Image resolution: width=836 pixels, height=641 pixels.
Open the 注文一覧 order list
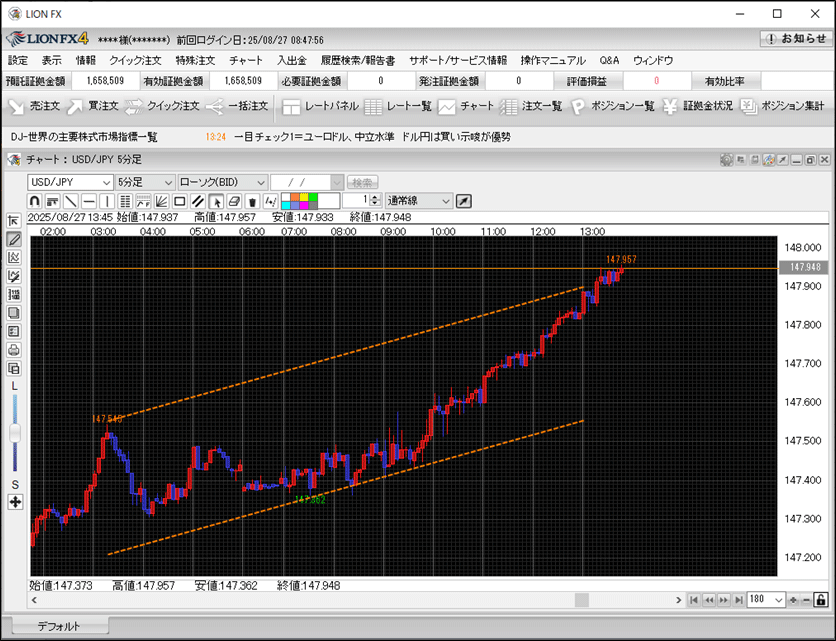tap(531, 106)
